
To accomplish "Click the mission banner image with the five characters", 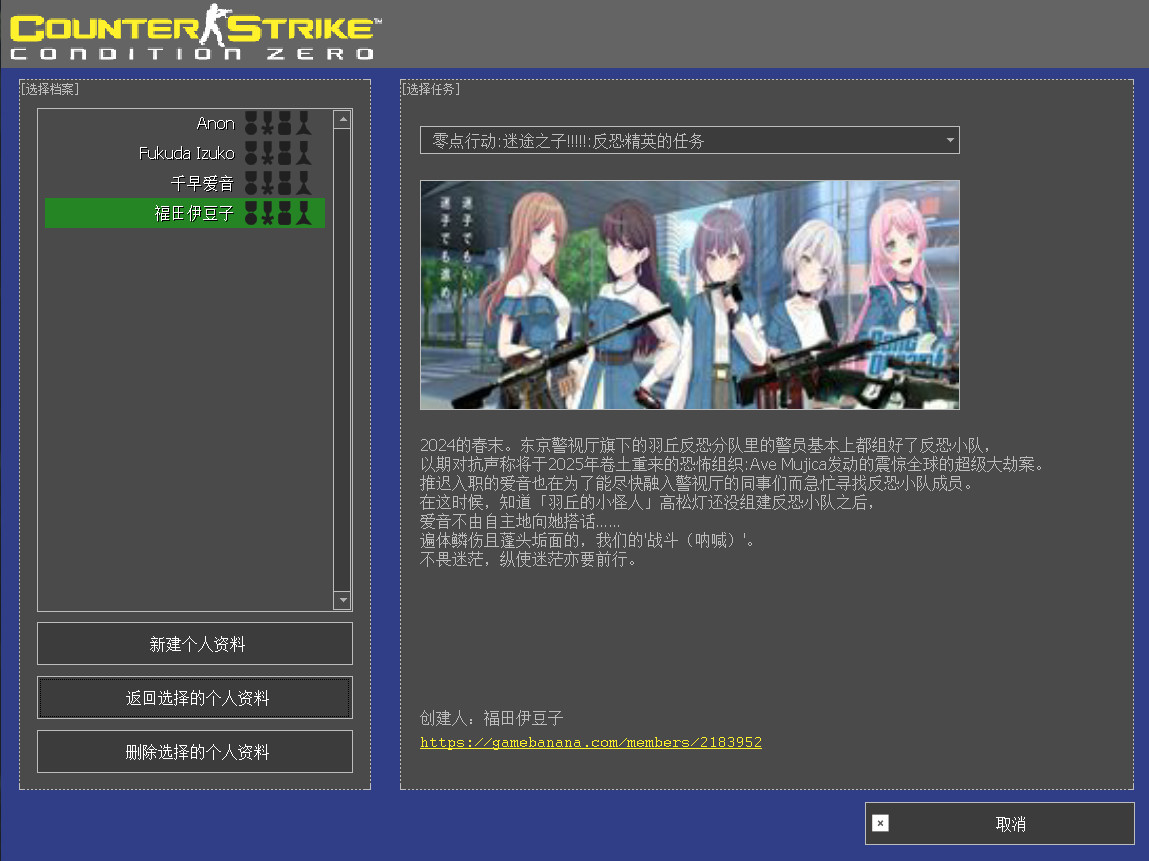I will click(689, 295).
